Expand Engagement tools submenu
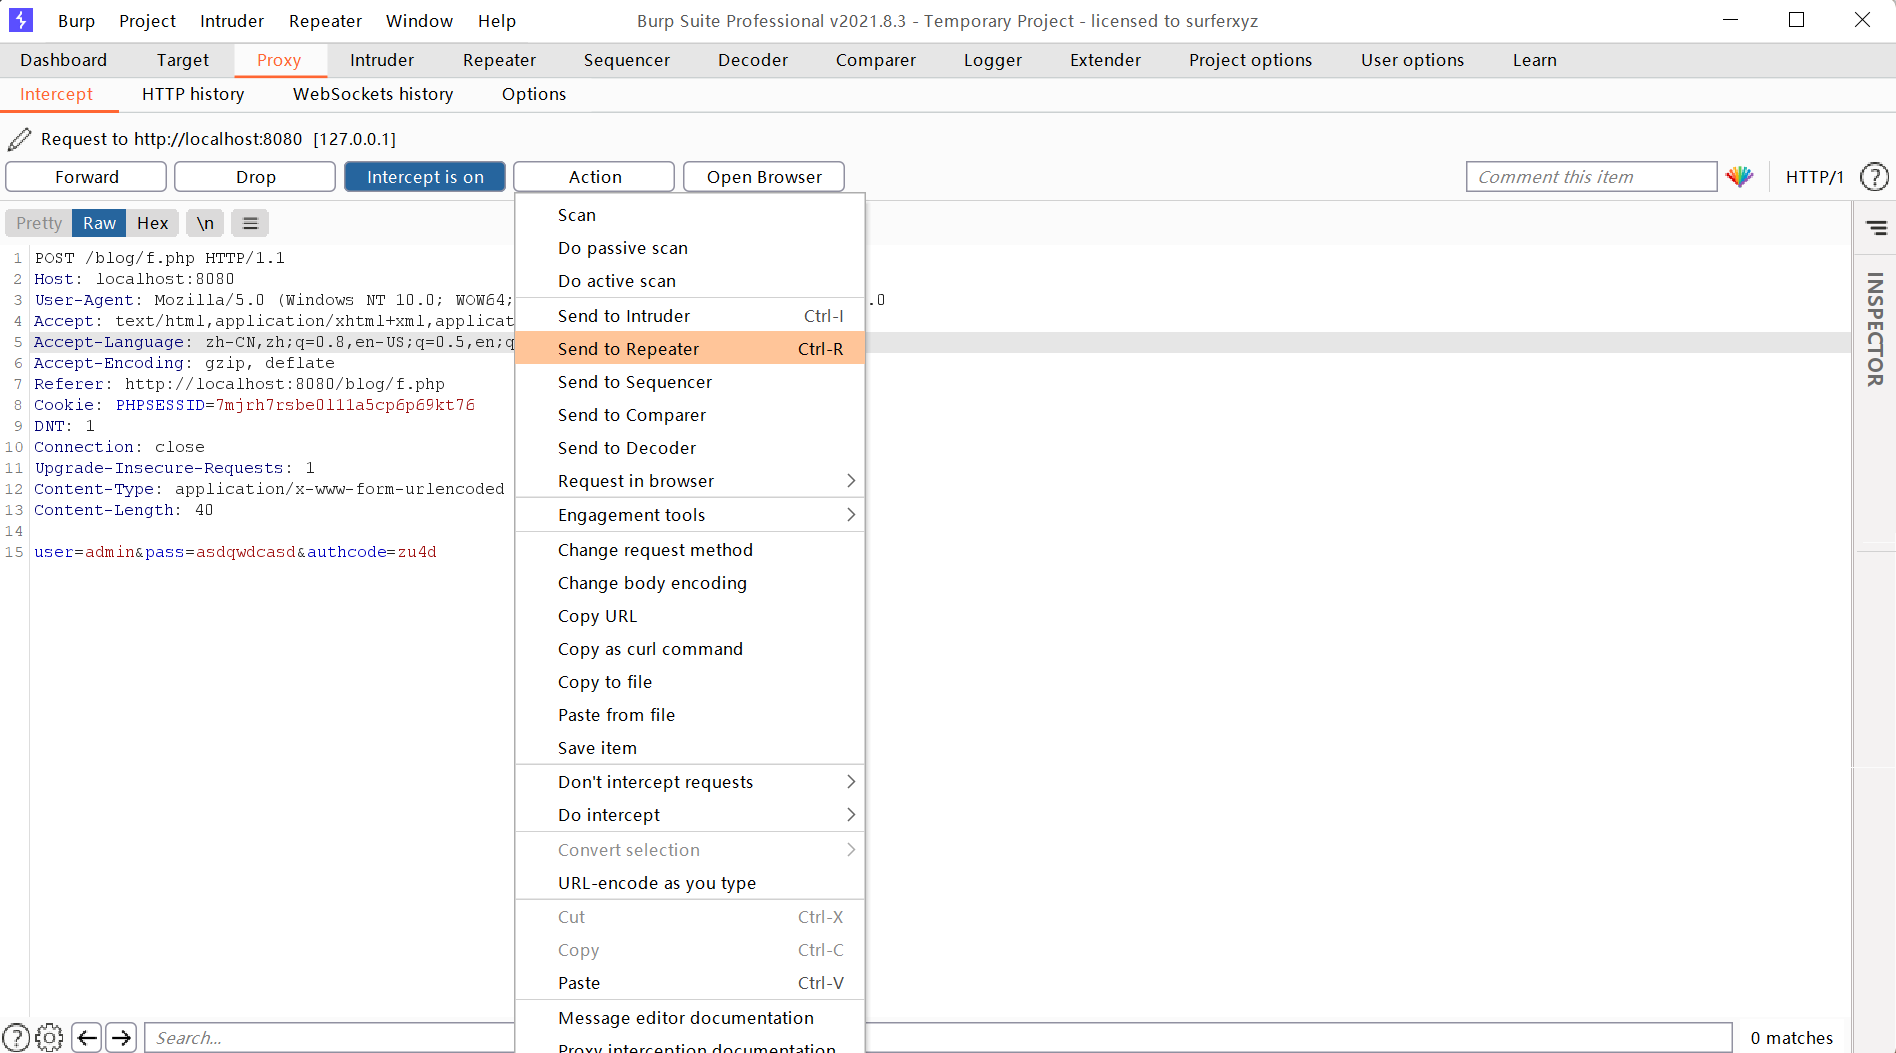This screenshot has width=1896, height=1053. pyautogui.click(x=690, y=515)
